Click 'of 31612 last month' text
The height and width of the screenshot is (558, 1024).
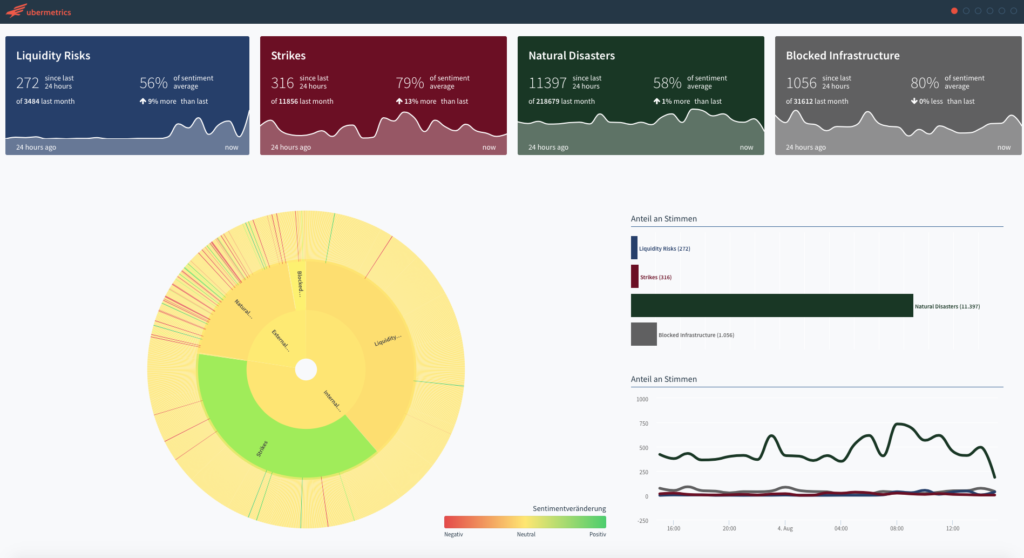pyautogui.click(x=817, y=101)
